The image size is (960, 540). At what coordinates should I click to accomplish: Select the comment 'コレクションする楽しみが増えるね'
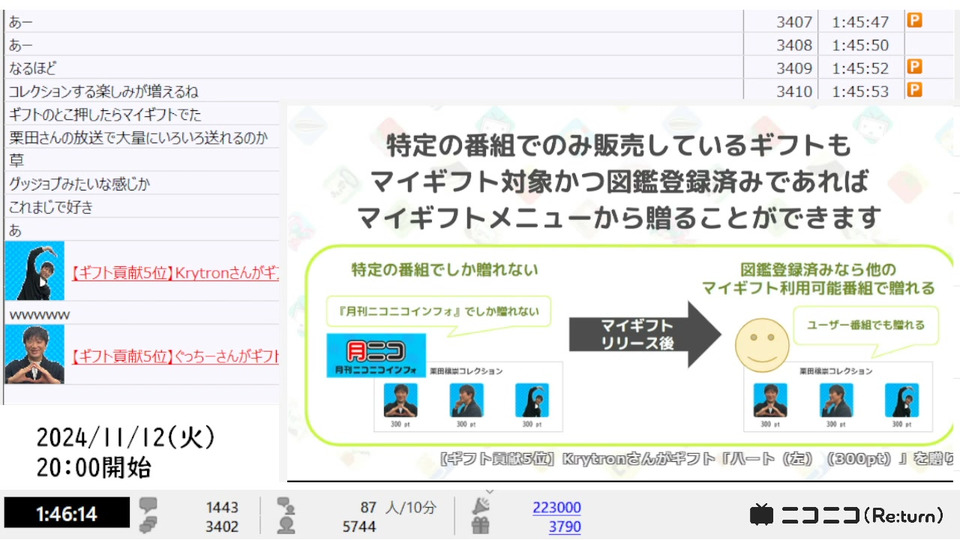[x=103, y=91]
